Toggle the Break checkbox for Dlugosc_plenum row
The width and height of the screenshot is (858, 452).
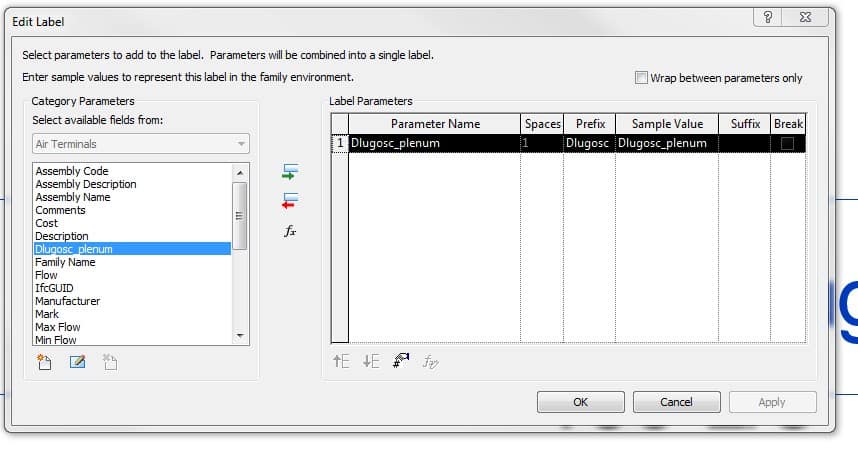pos(787,143)
